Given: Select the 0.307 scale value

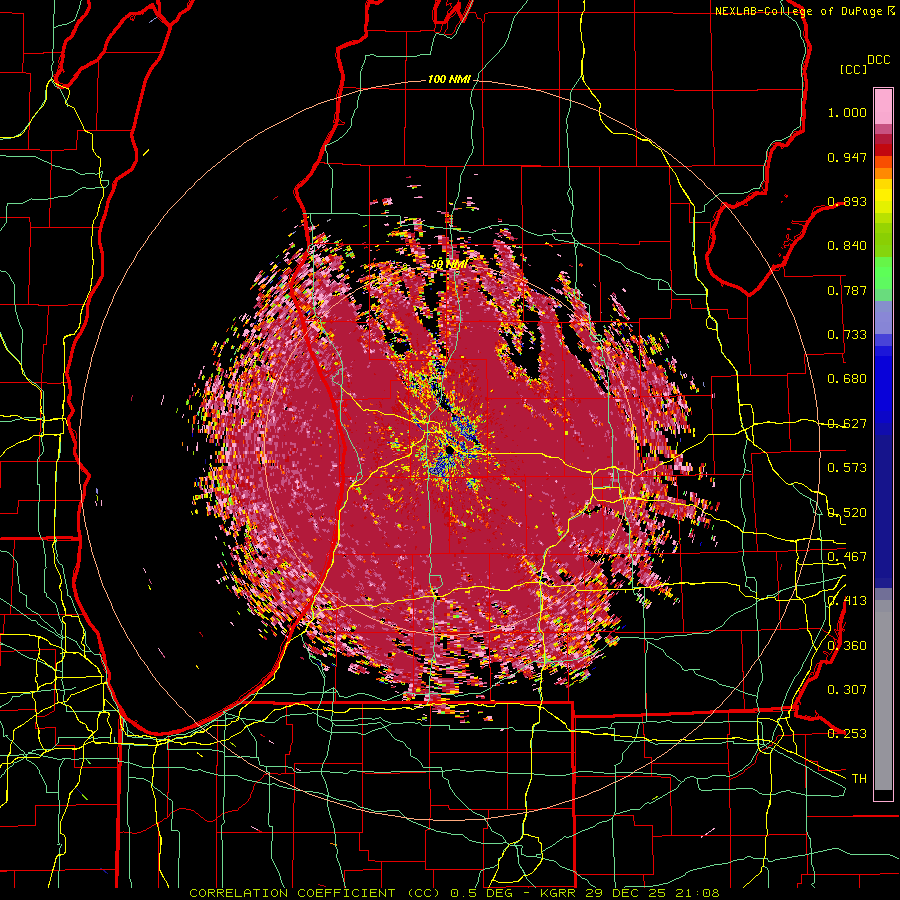Looking at the screenshot, I should coord(847,690).
